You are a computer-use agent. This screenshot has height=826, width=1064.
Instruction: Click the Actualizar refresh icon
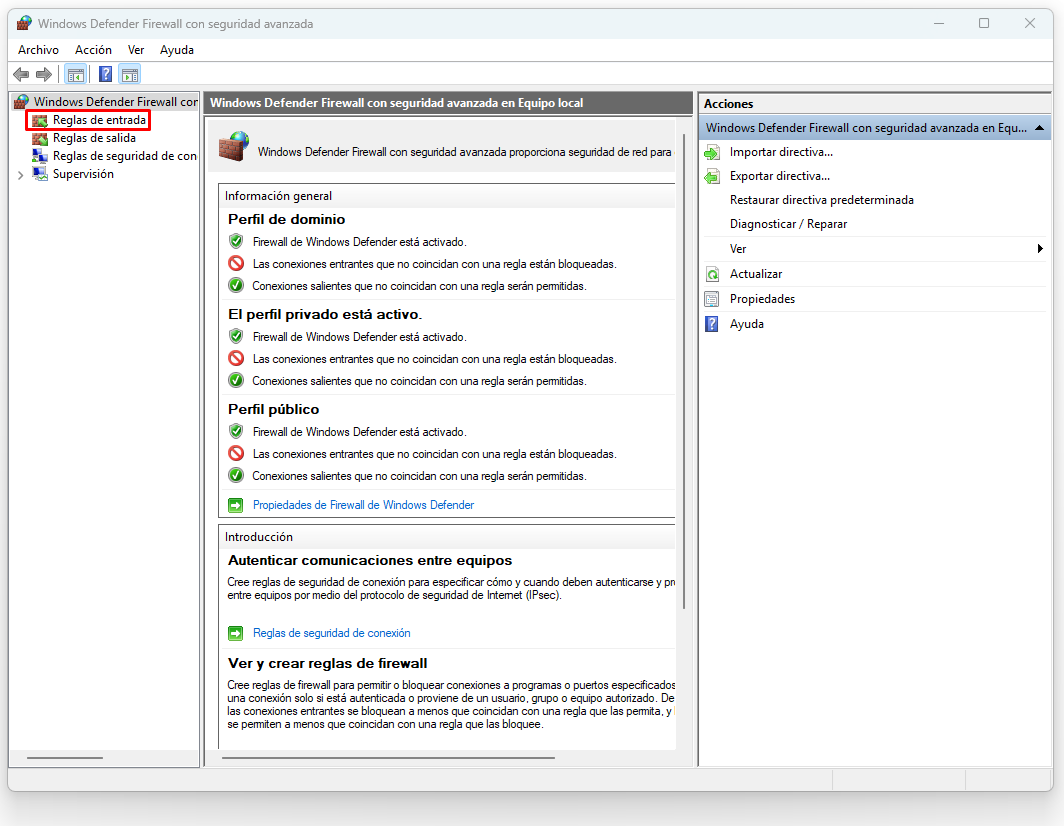712,274
